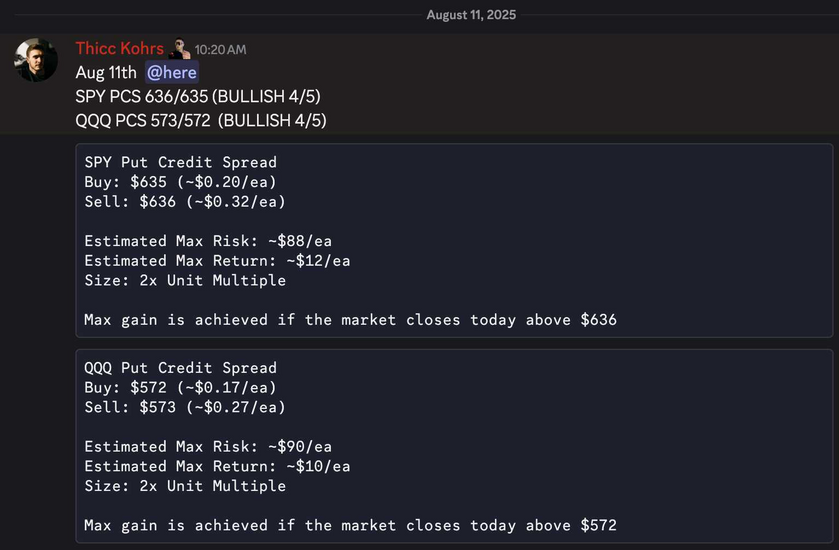Click the Estimated Max Risk ~$88/ea line

208,241
